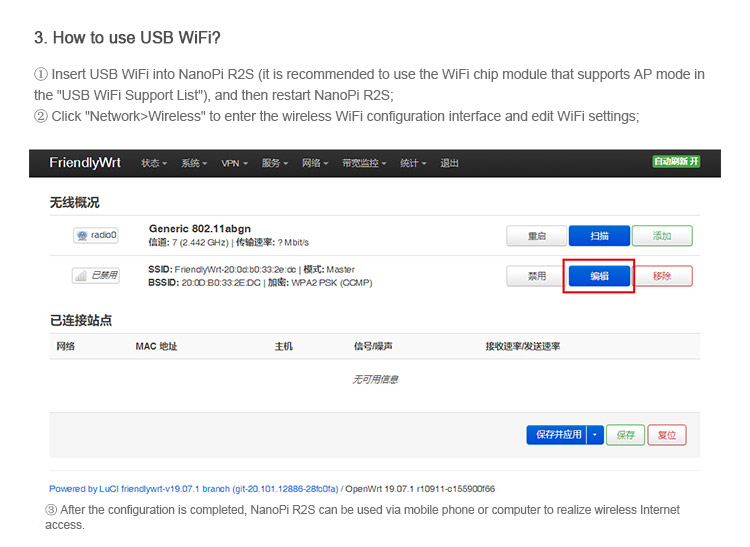Screen dimensions: 750x547
Task: Click 退出 to log out
Action: coord(450,163)
